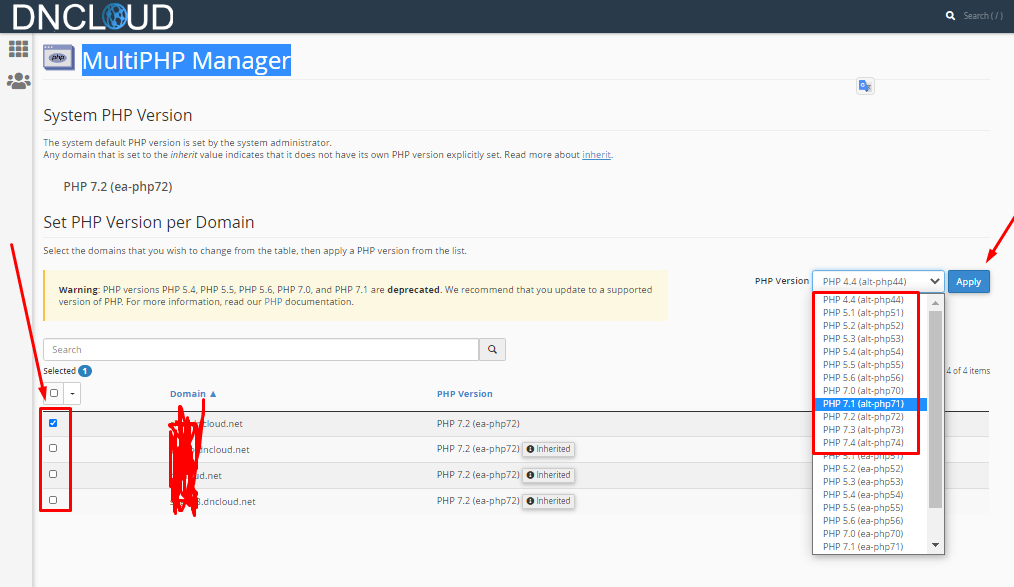Open the apps grid icon in sidebar
The image size is (1014, 587).
point(18,48)
